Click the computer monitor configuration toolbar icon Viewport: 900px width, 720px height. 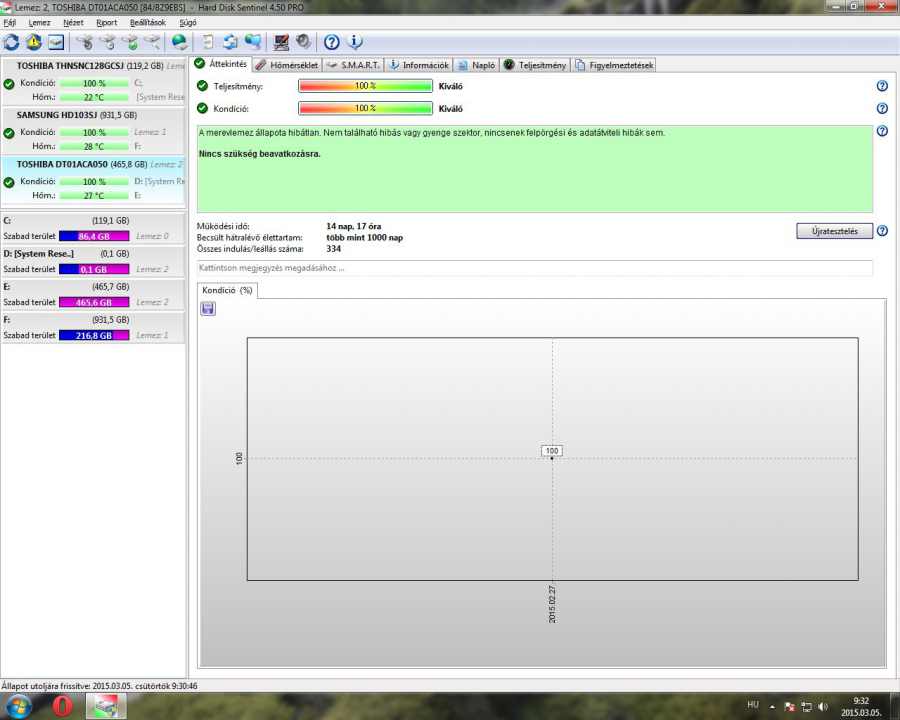pos(281,42)
